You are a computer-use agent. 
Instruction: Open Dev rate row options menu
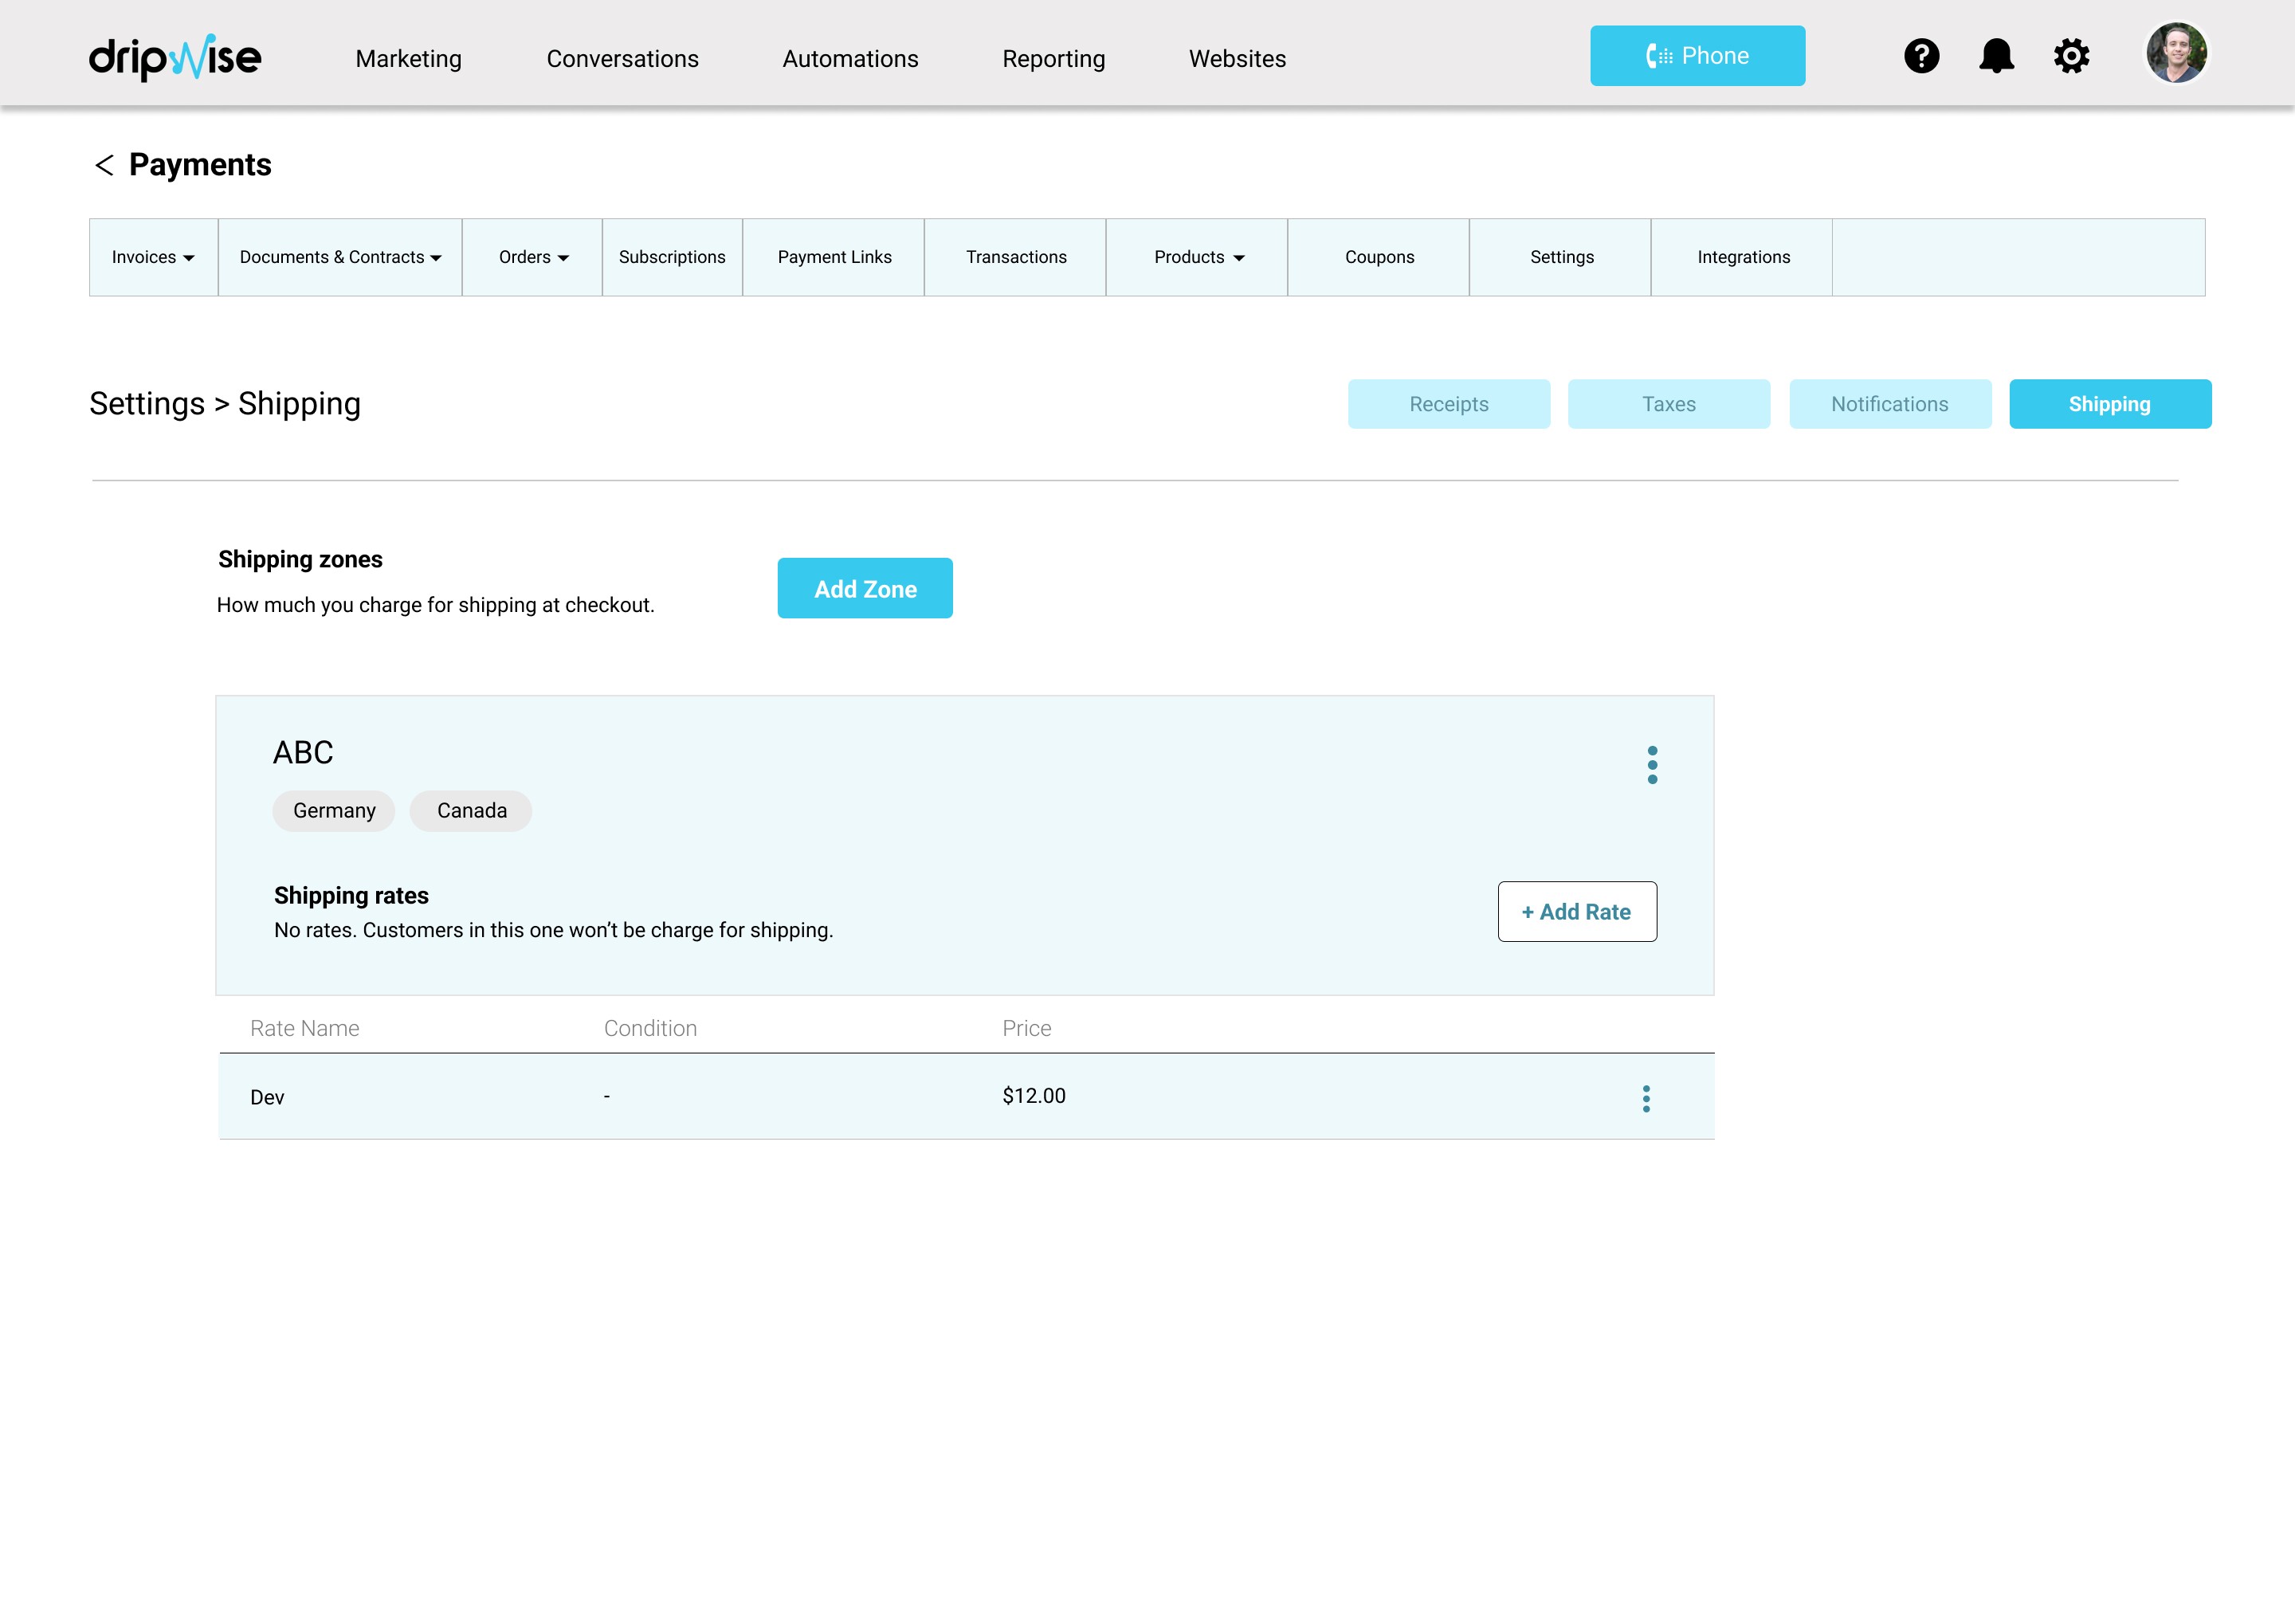[1646, 1098]
